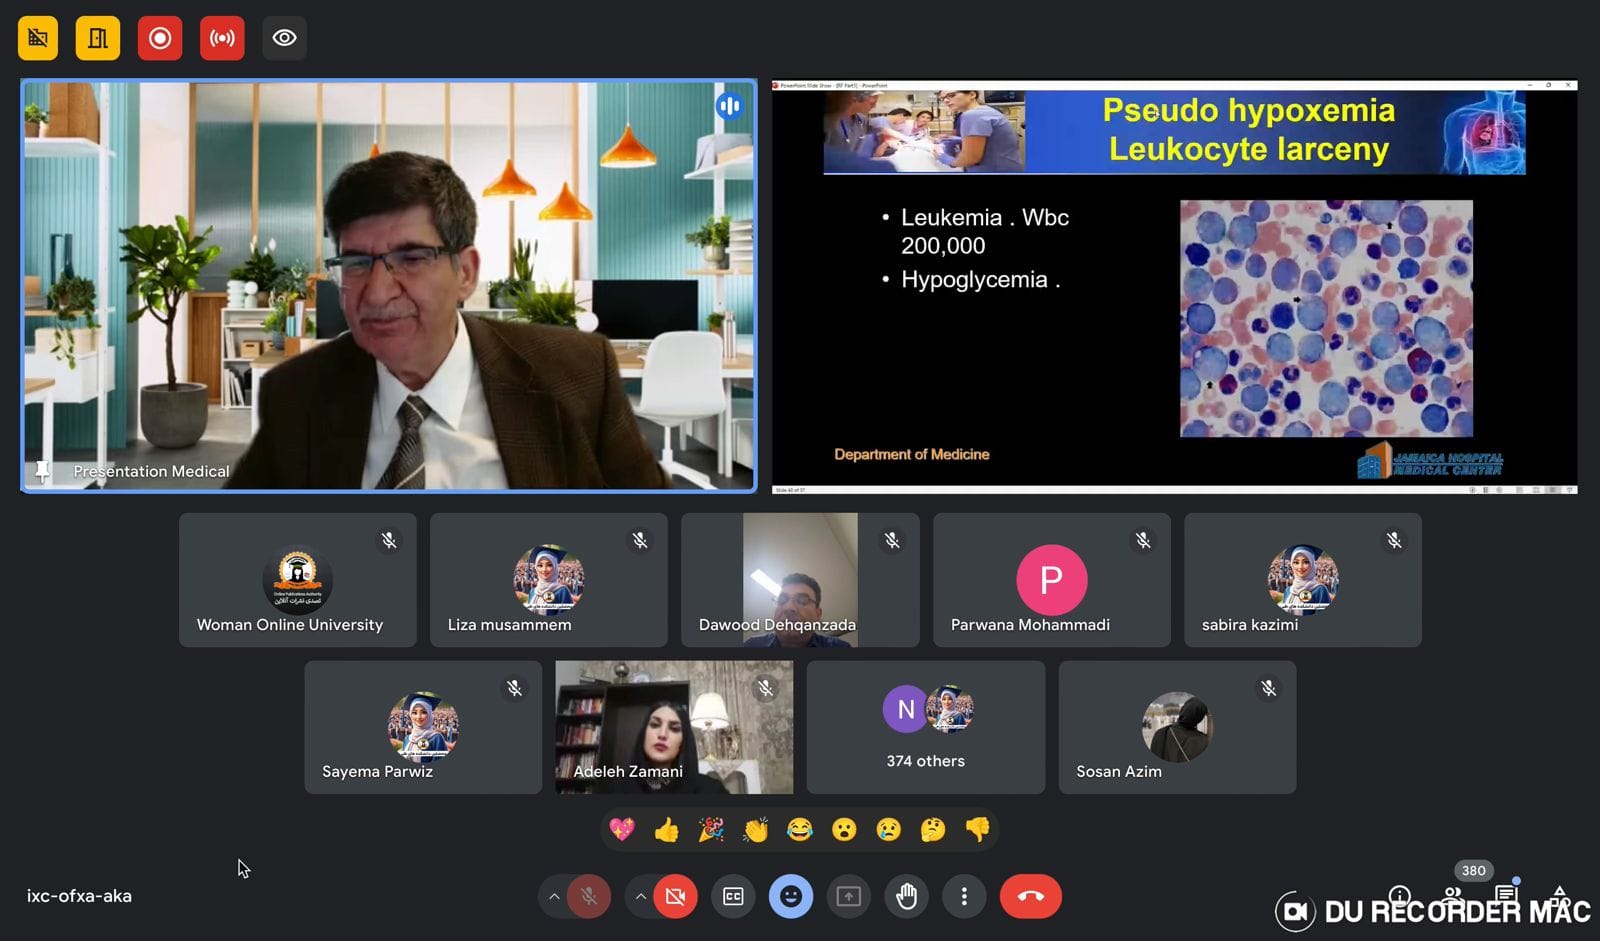Send the thumbs up reaction
The width and height of the screenshot is (1600, 941).
coord(666,830)
